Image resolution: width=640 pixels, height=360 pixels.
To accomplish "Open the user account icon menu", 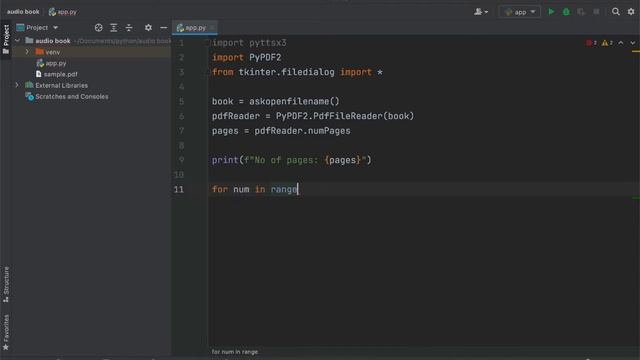I will tap(481, 12).
